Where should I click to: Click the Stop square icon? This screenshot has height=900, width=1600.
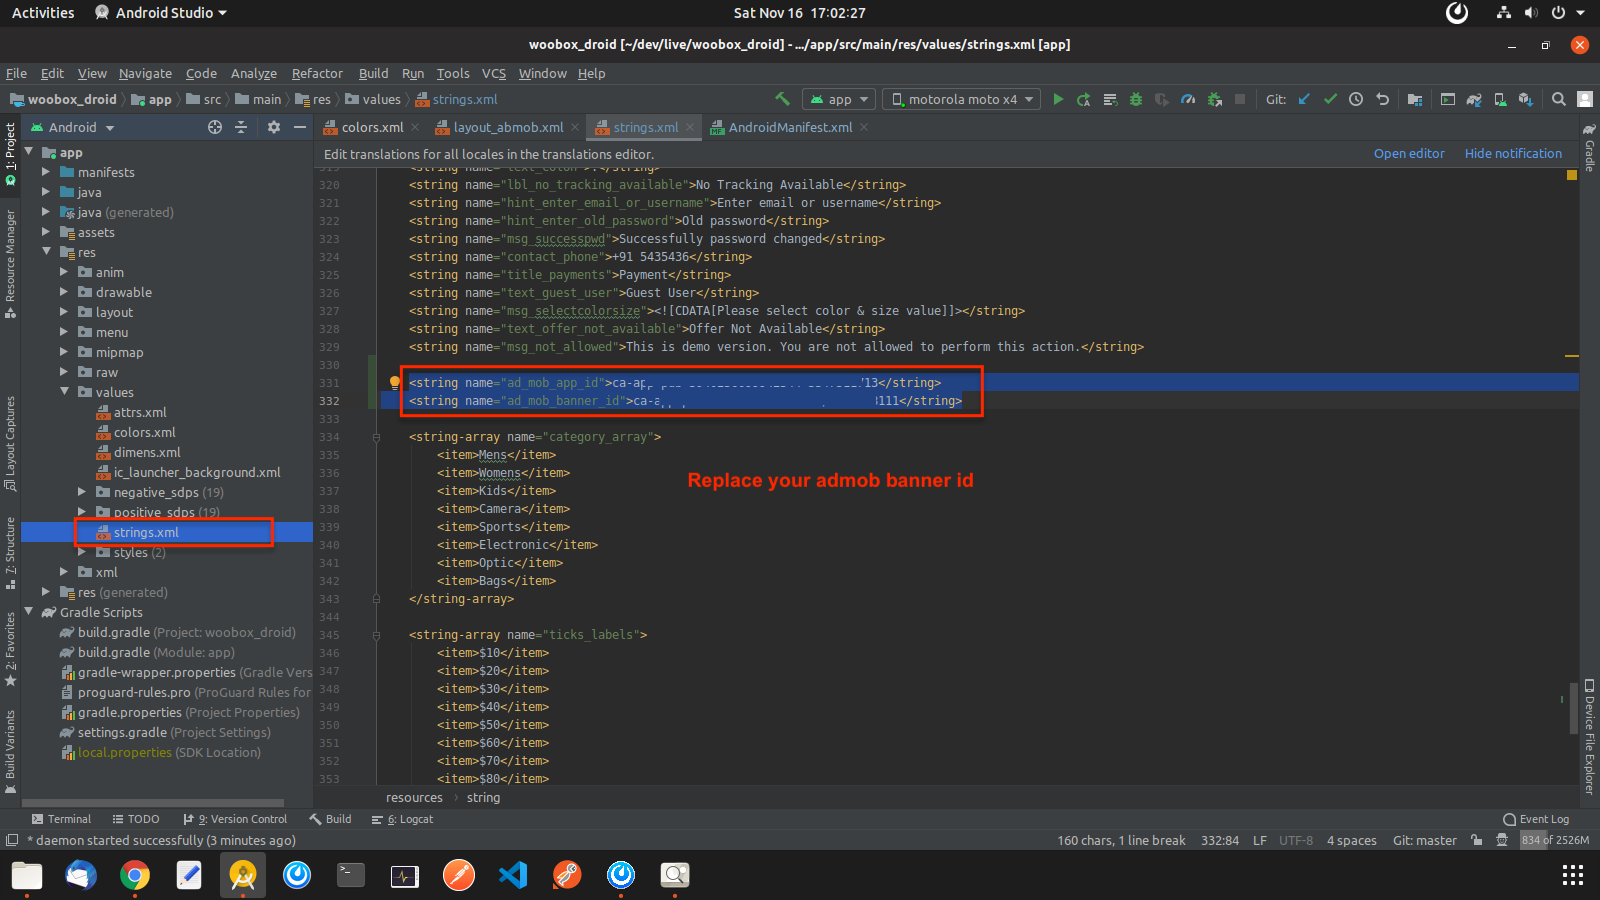click(x=1240, y=99)
